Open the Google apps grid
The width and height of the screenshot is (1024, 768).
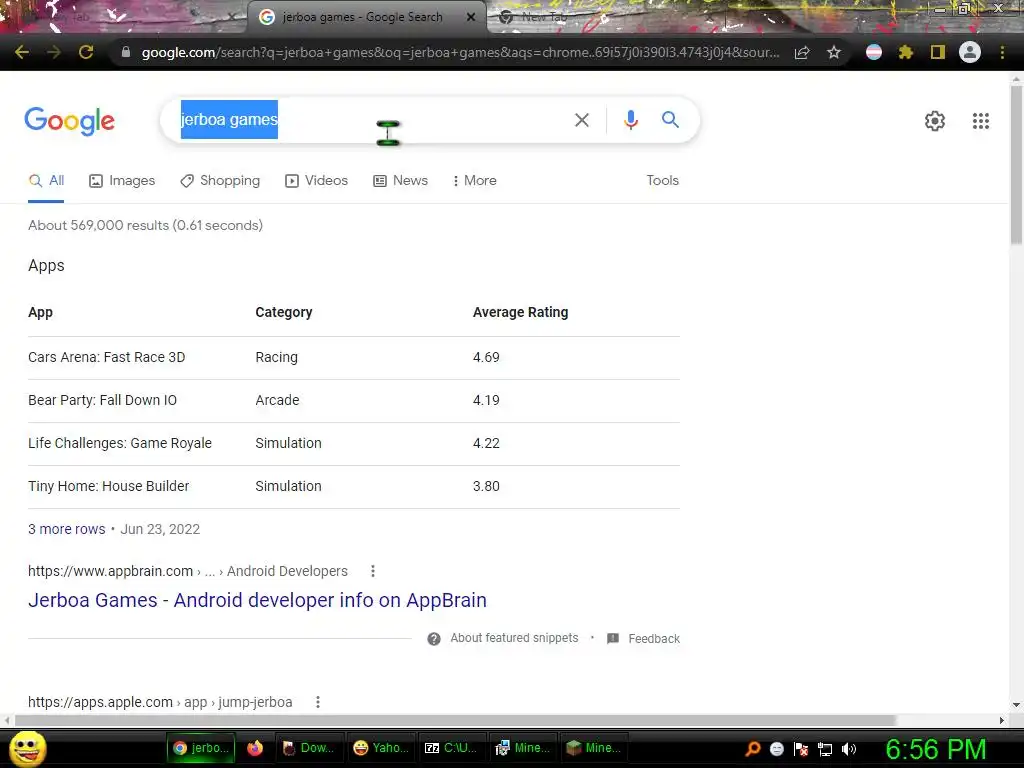[x=980, y=121]
